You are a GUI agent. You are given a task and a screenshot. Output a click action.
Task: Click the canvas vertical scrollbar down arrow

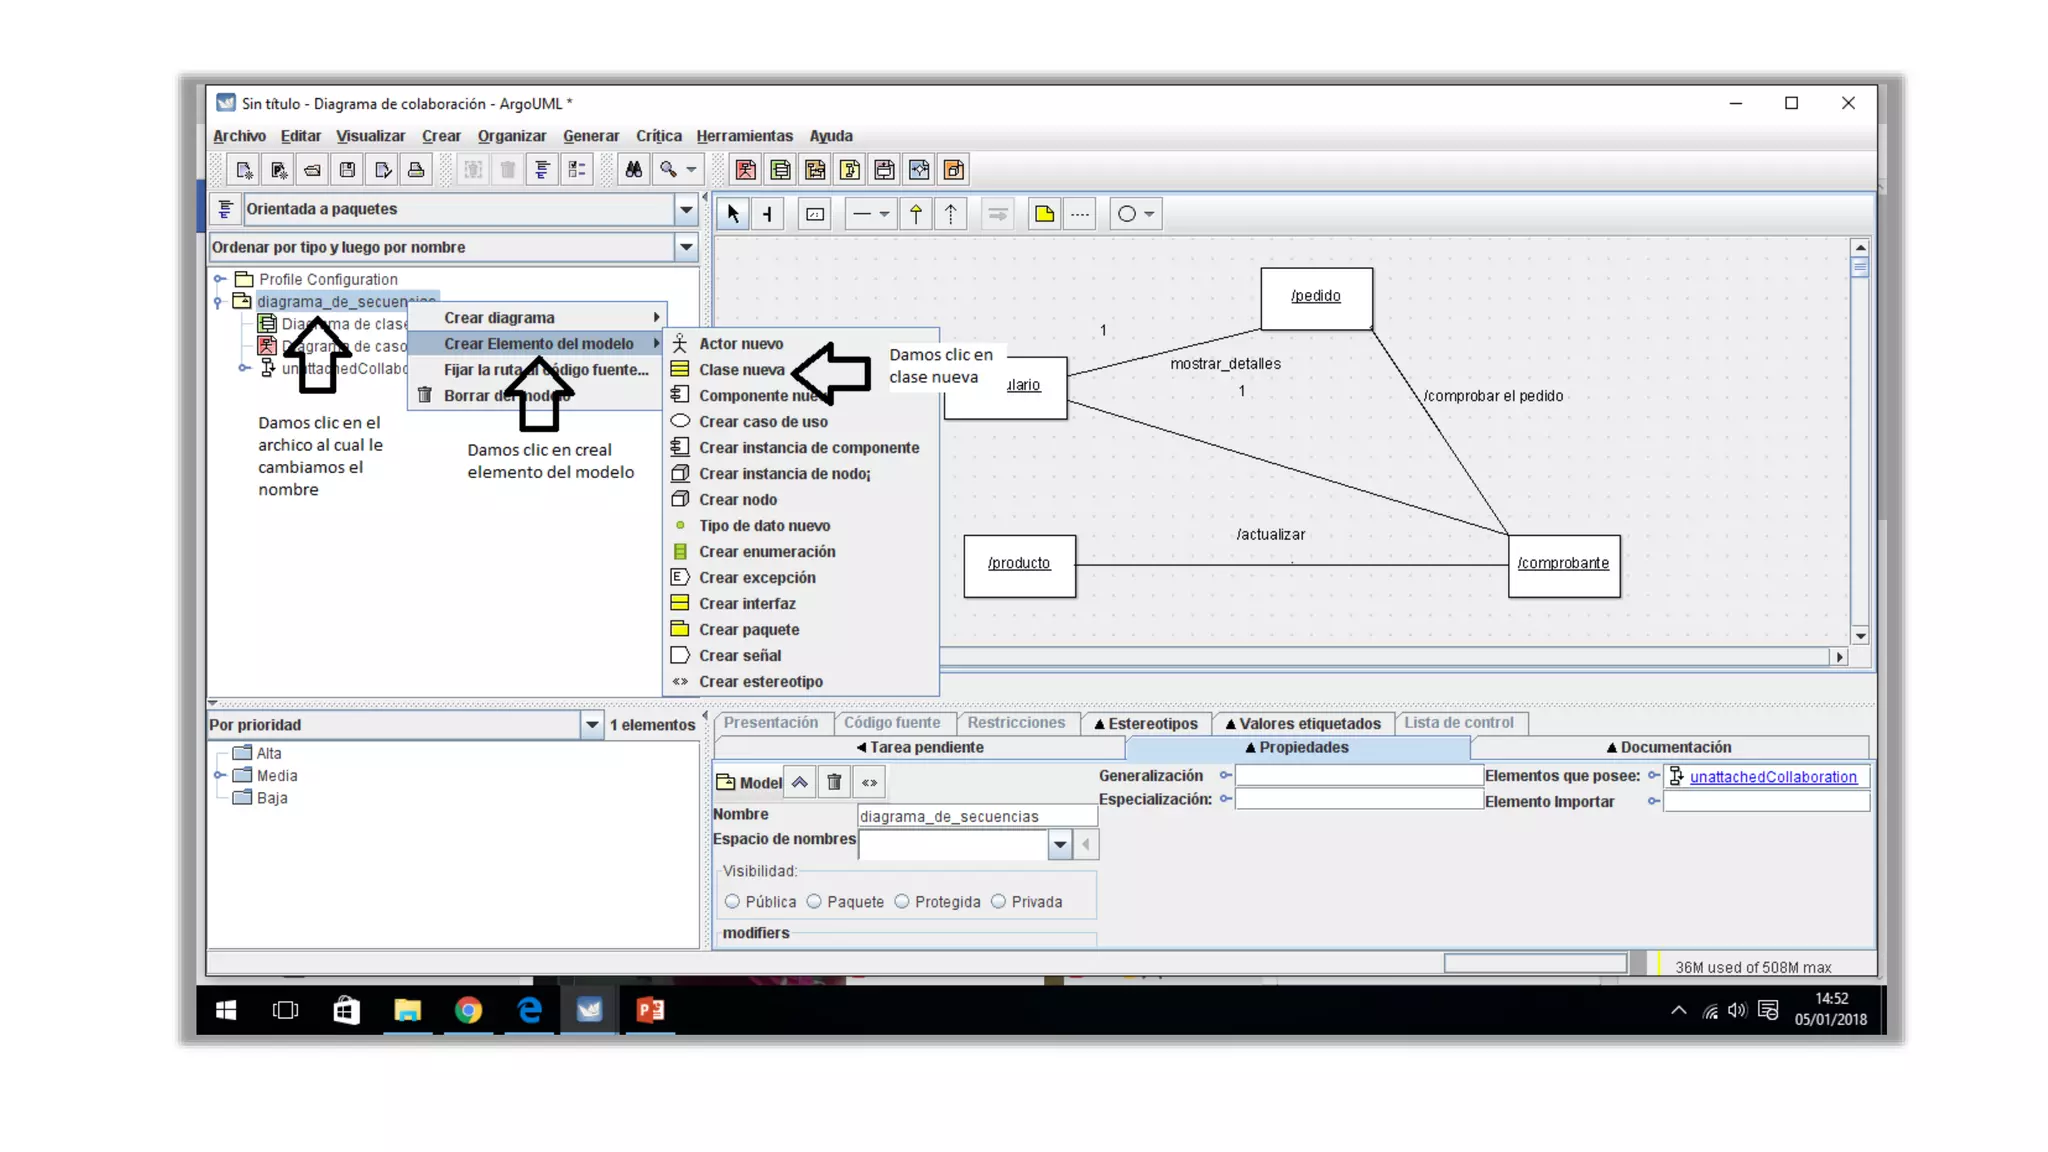coord(1860,636)
